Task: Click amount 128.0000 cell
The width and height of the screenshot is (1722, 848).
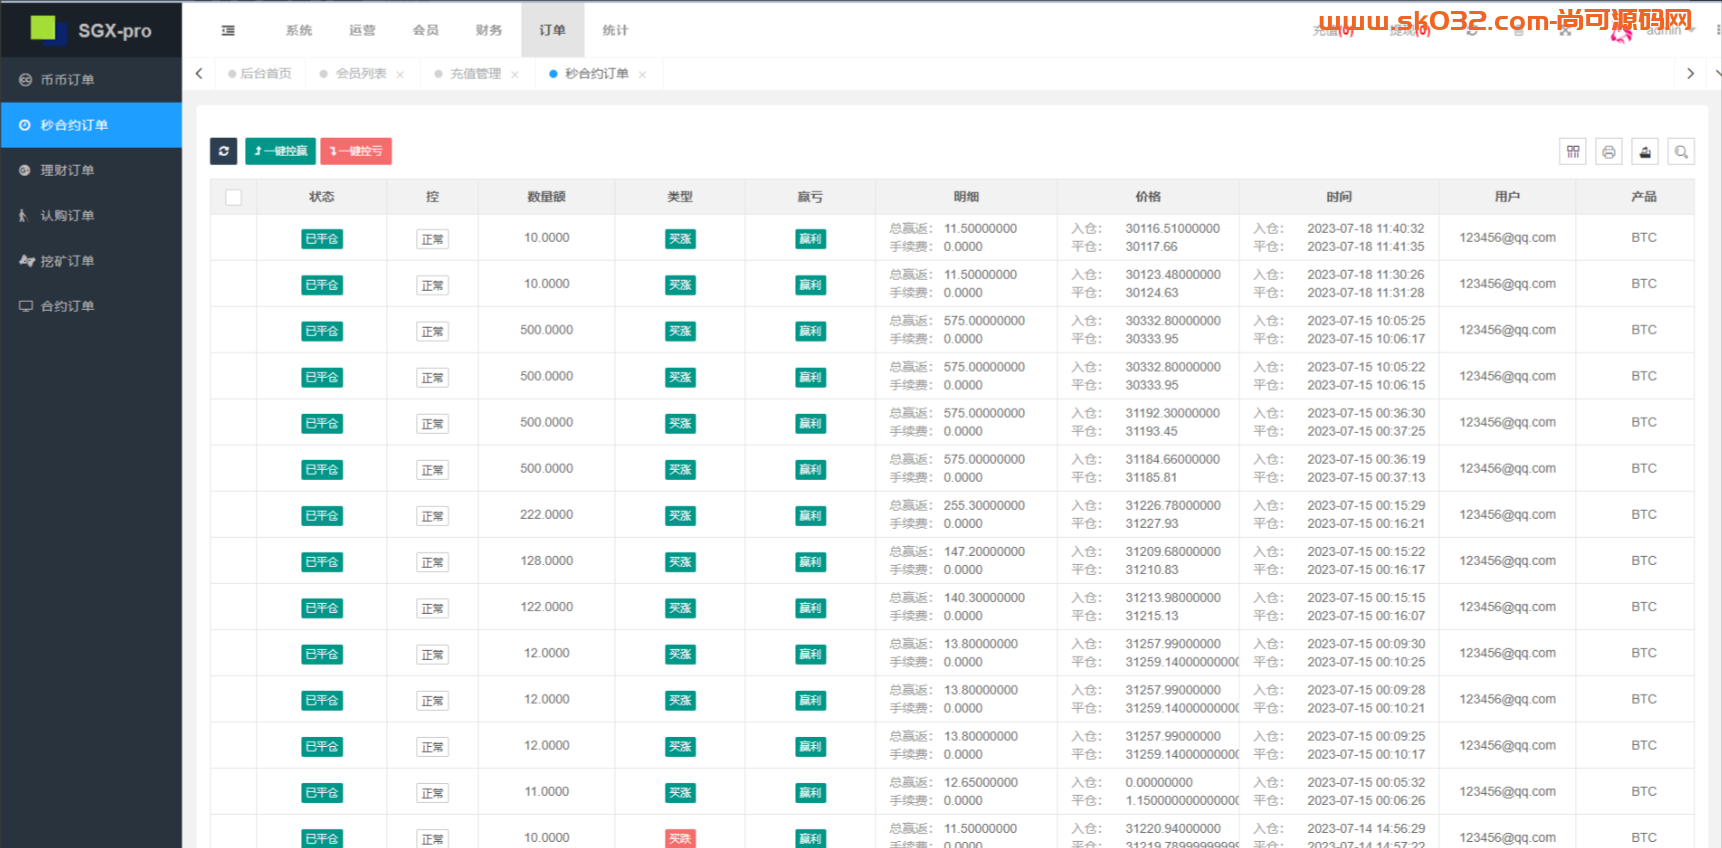Action: point(547,561)
